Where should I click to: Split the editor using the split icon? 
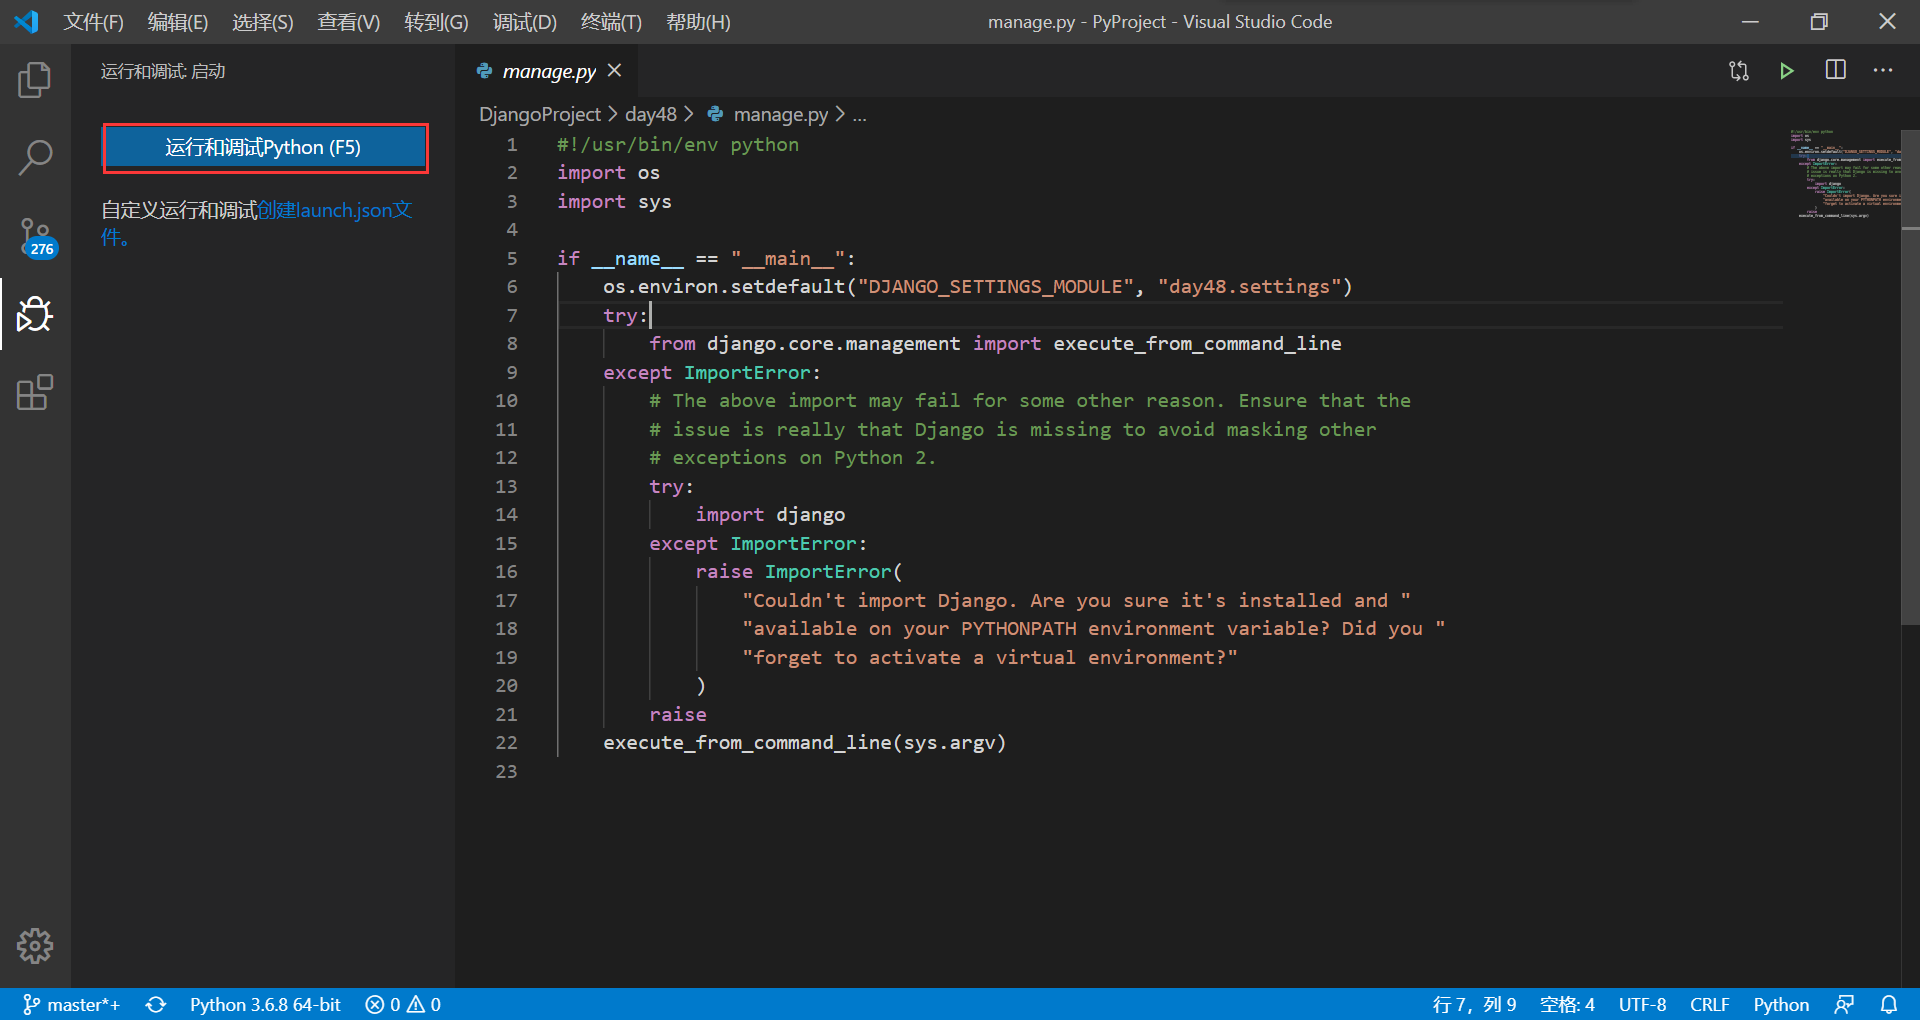tap(1835, 70)
